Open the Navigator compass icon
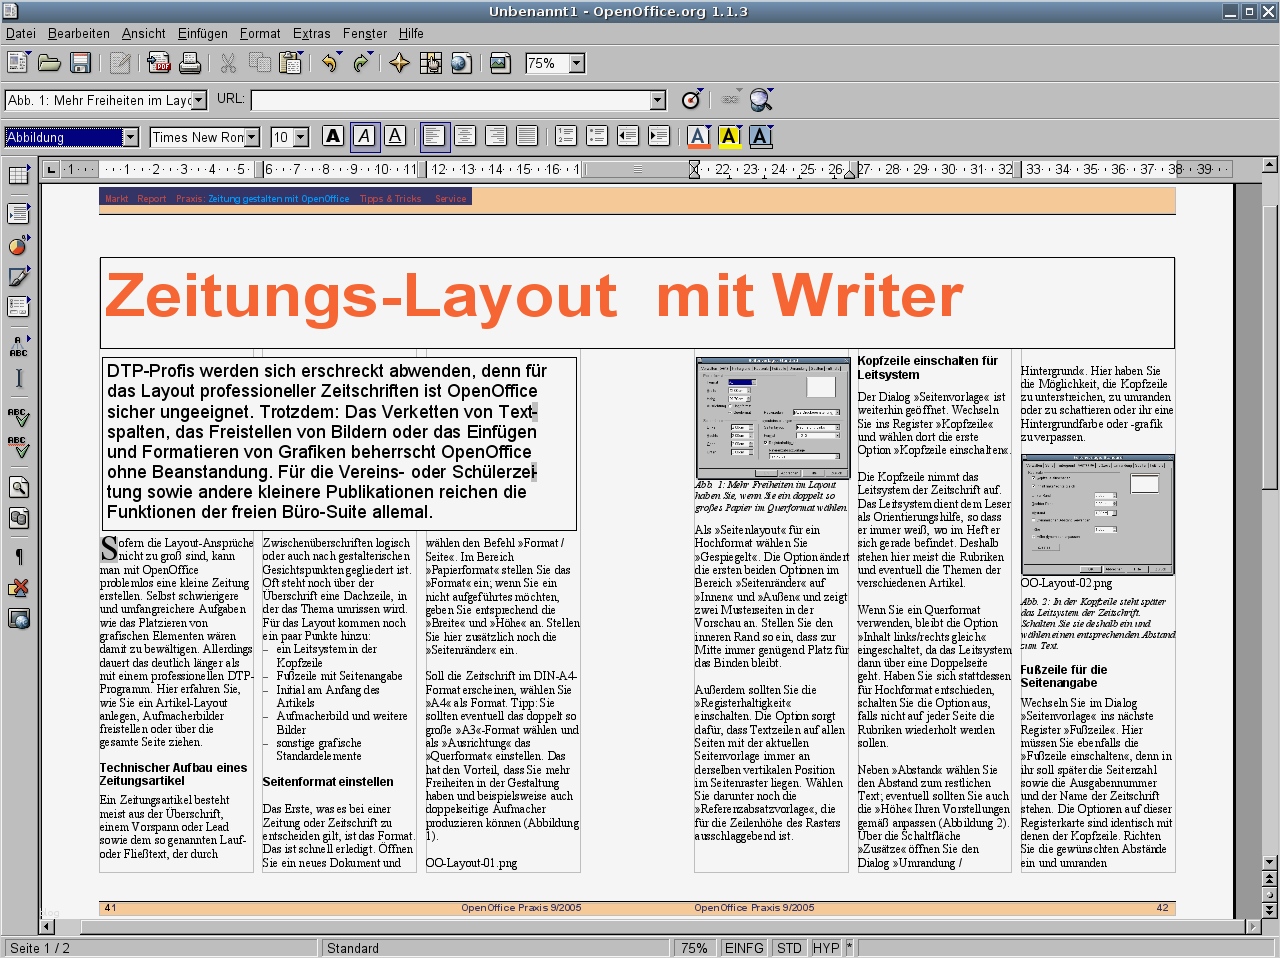Screen dimensions: 1280x958 pyautogui.click(x=399, y=63)
